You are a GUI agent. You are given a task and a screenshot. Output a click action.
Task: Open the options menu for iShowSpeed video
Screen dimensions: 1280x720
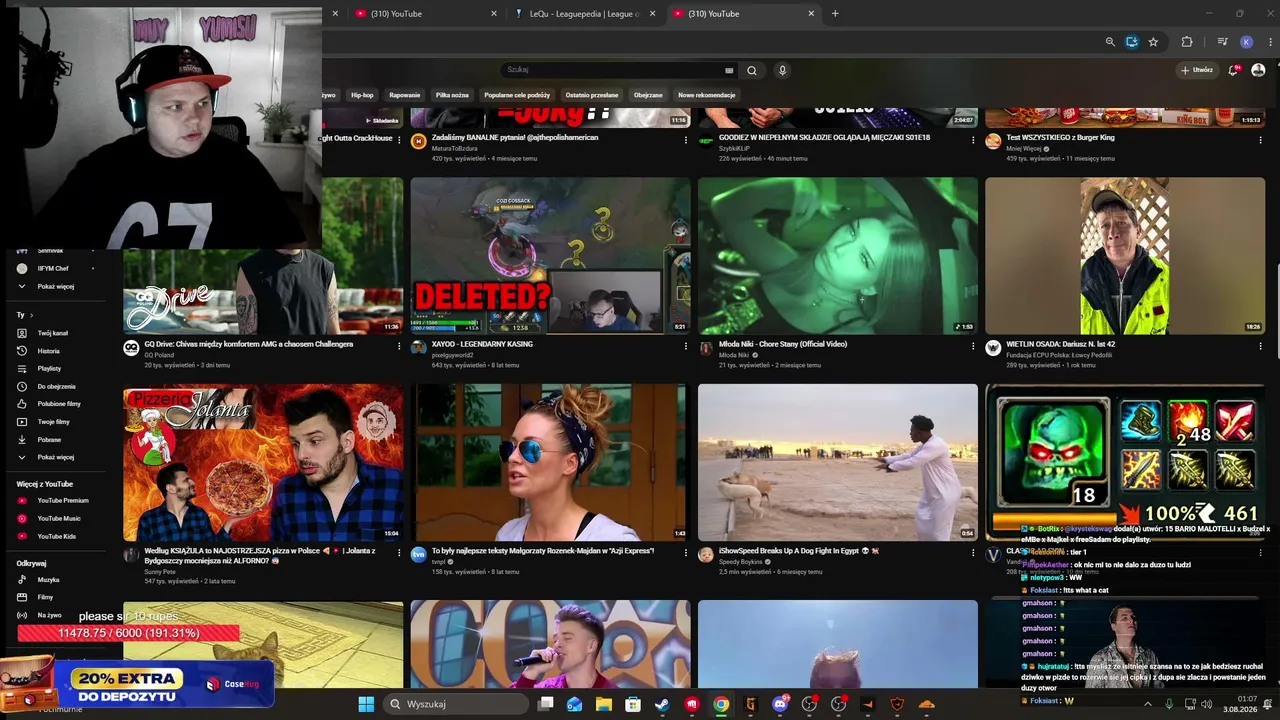pos(973,553)
